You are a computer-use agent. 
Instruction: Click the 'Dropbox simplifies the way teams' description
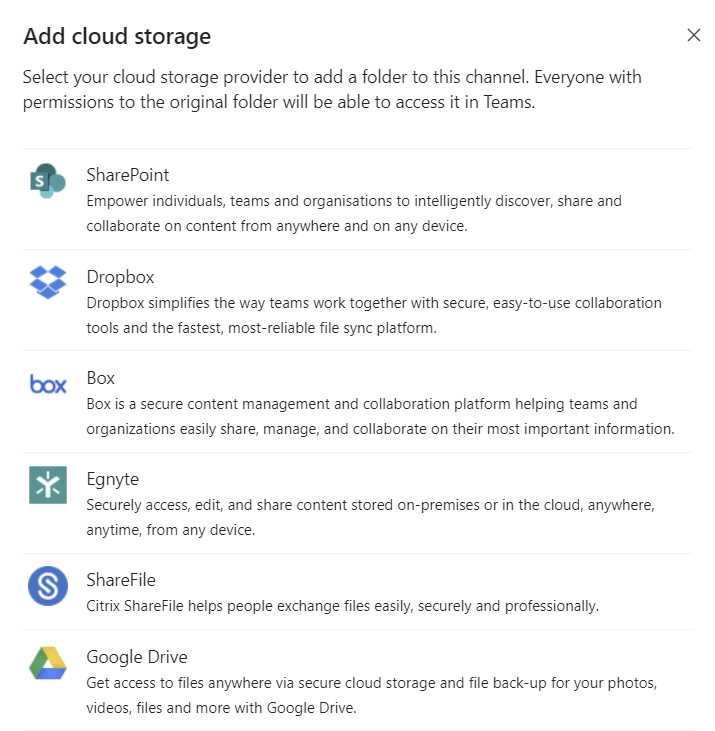coord(374,315)
